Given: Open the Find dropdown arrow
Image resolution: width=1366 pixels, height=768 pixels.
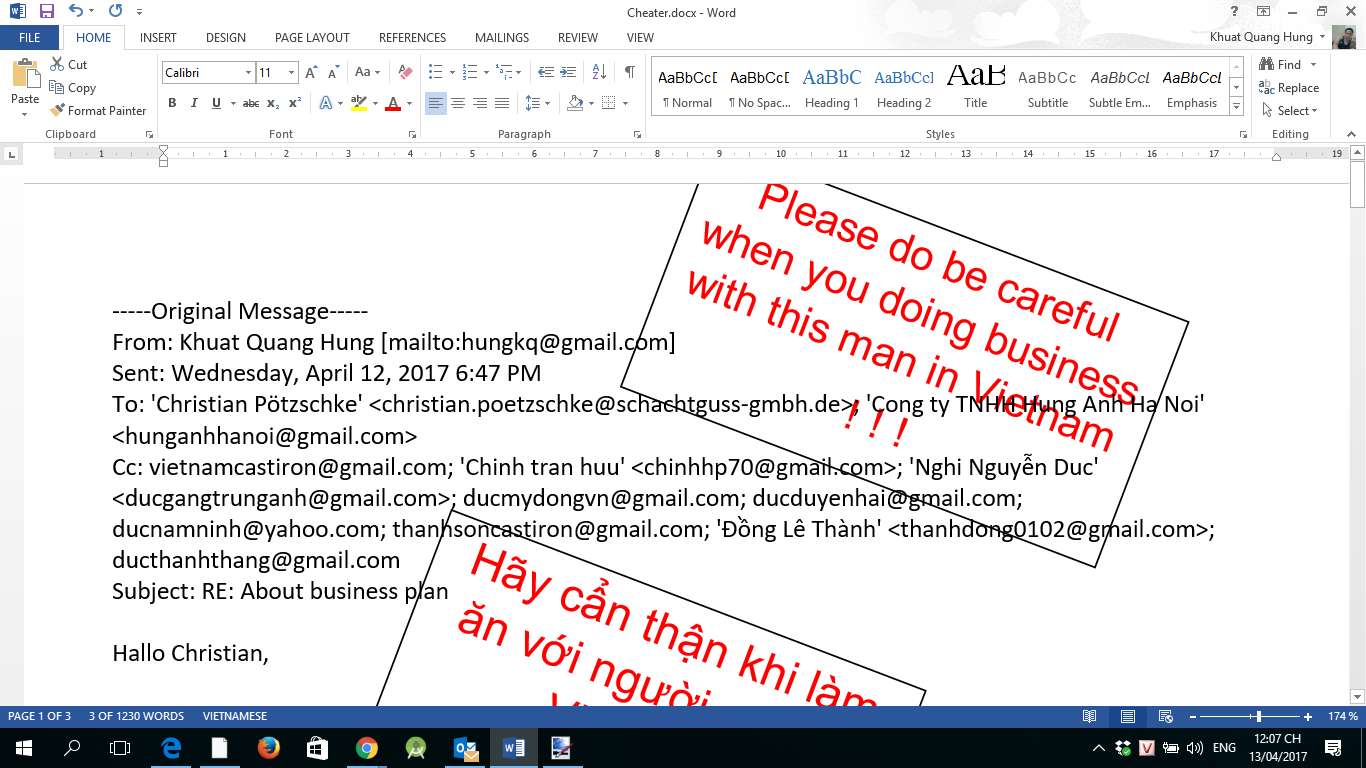Looking at the screenshot, I should tap(1312, 65).
